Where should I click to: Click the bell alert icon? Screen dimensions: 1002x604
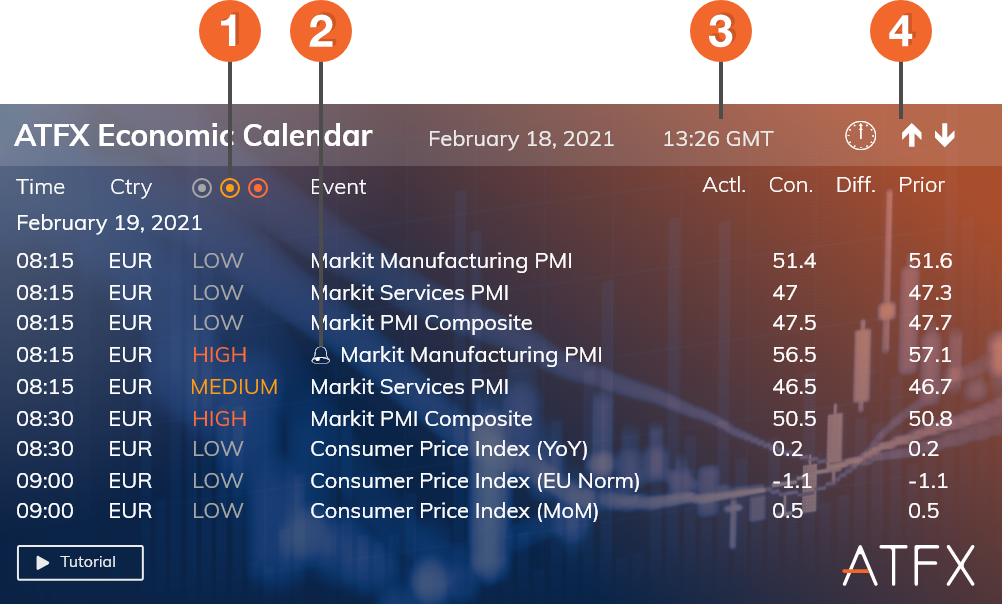(x=321, y=355)
